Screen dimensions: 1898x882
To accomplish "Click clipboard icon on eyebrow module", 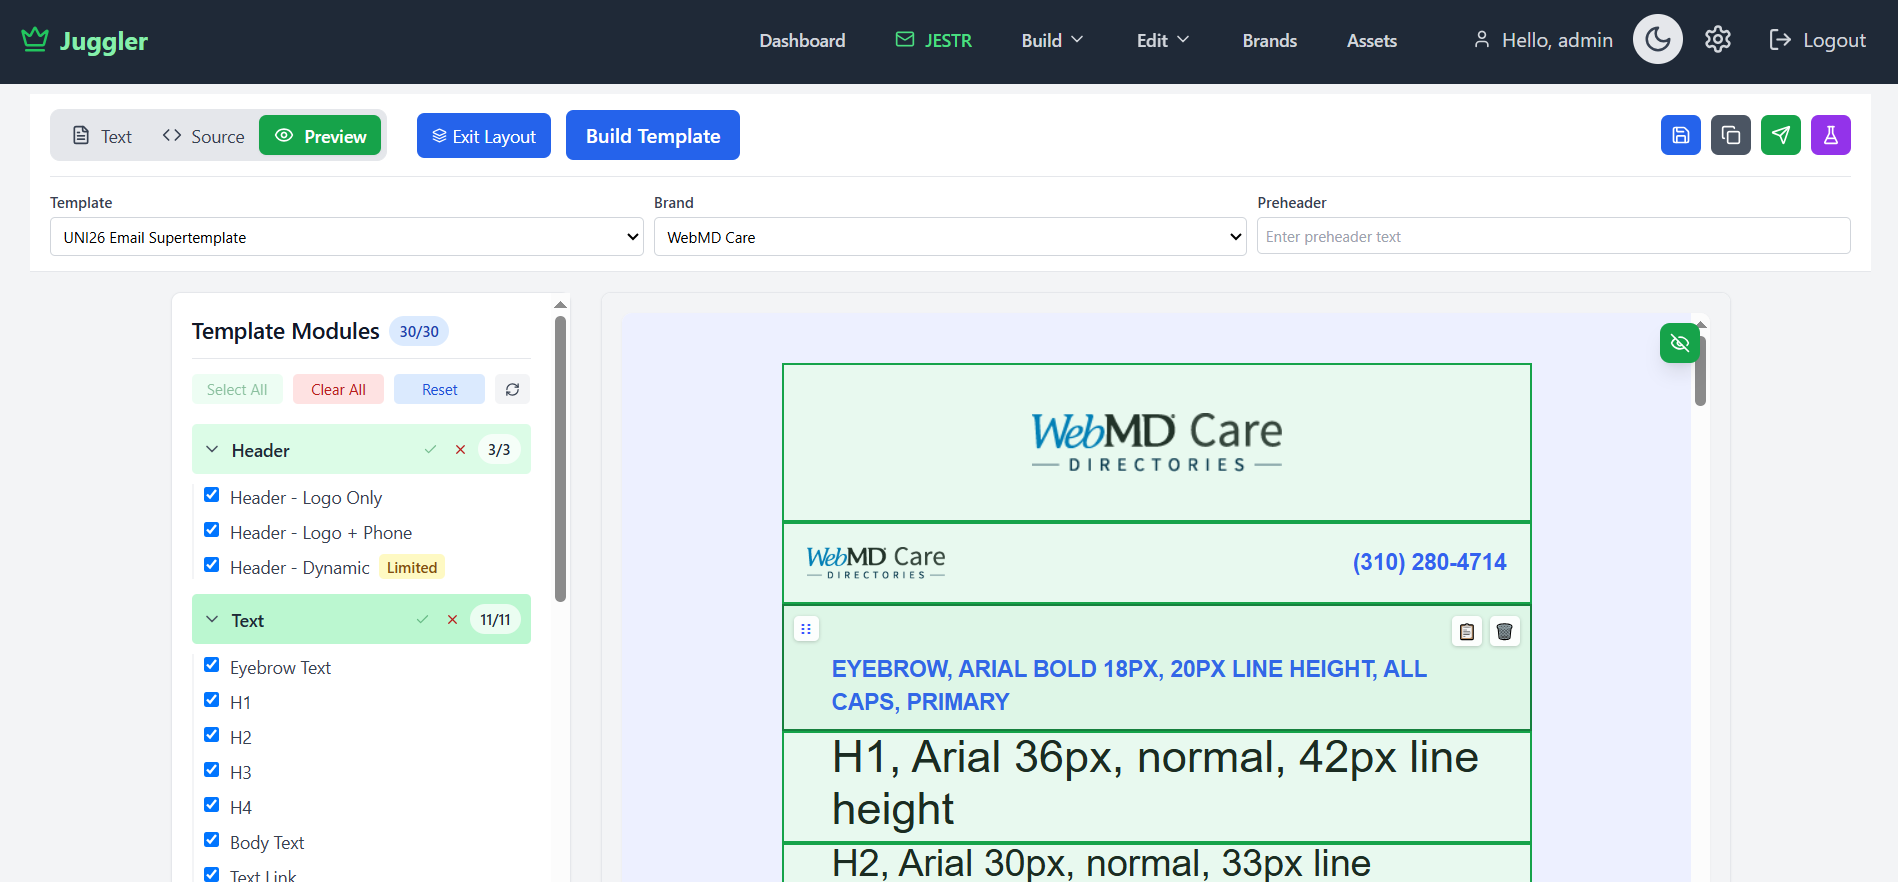I will (1466, 631).
